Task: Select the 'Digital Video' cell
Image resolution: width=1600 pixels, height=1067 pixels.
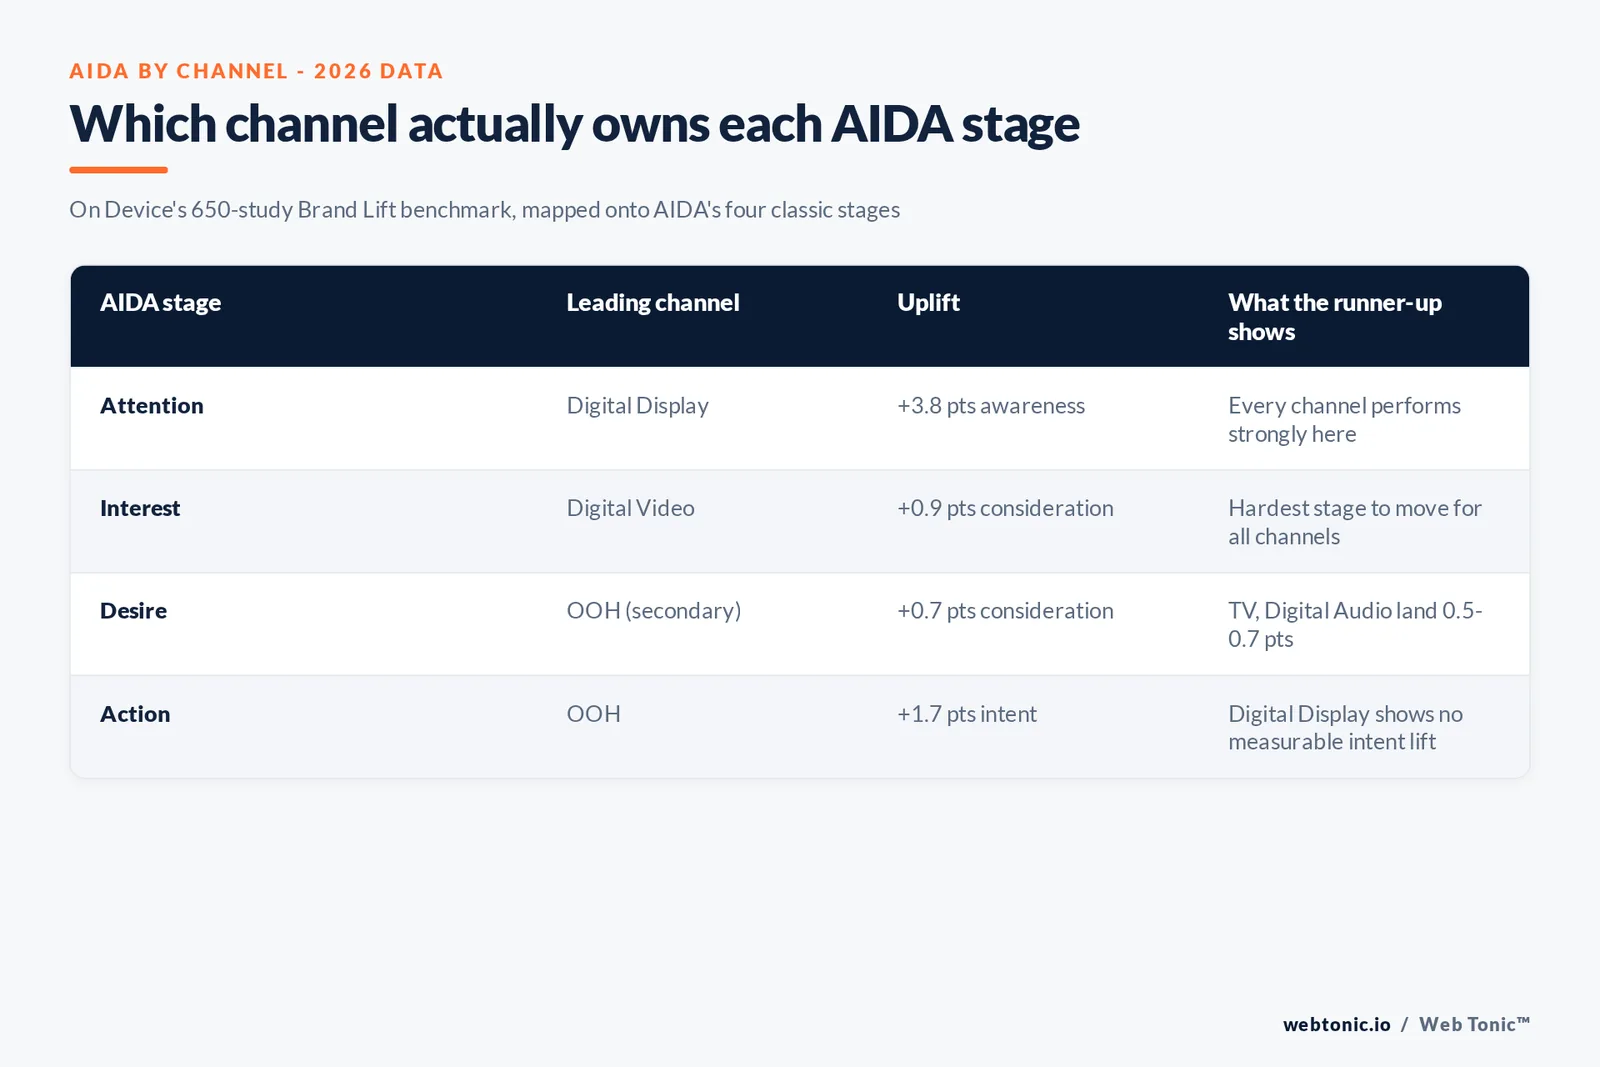Action: [x=631, y=508]
